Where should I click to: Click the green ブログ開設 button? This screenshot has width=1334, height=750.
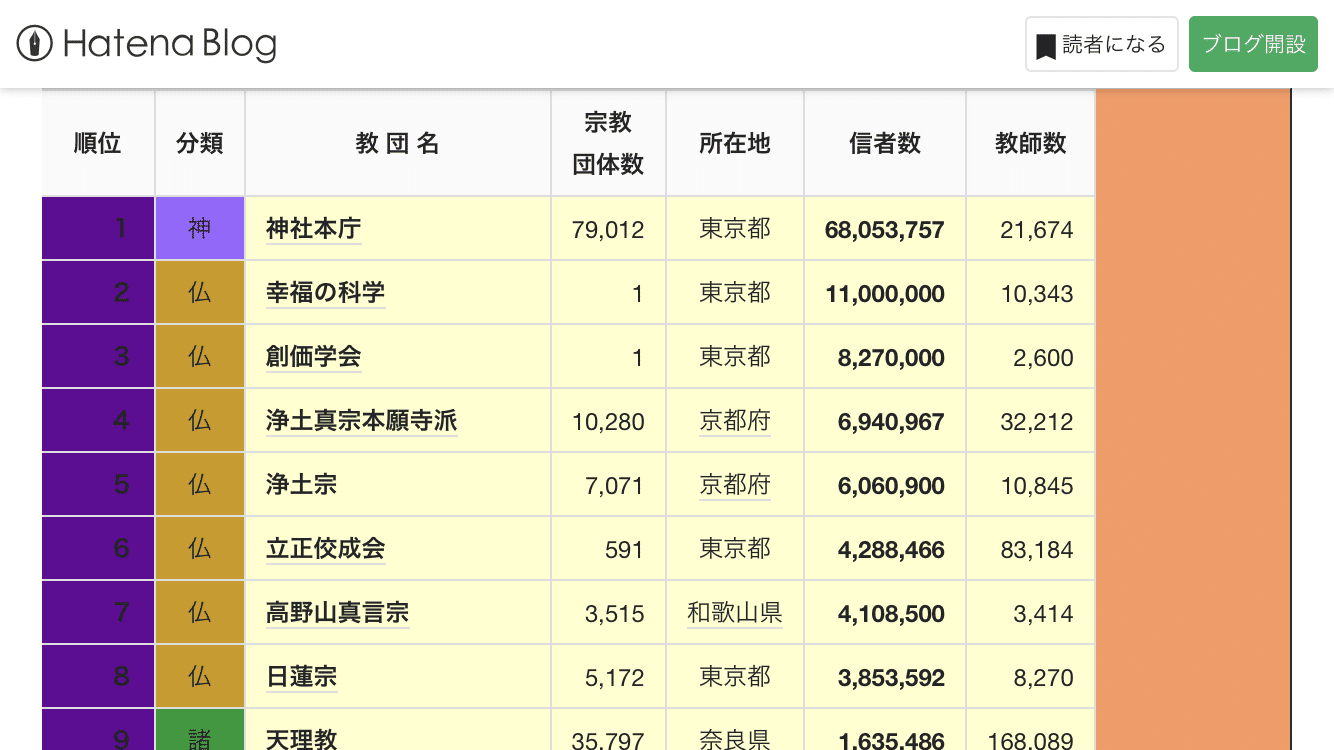coord(1253,44)
